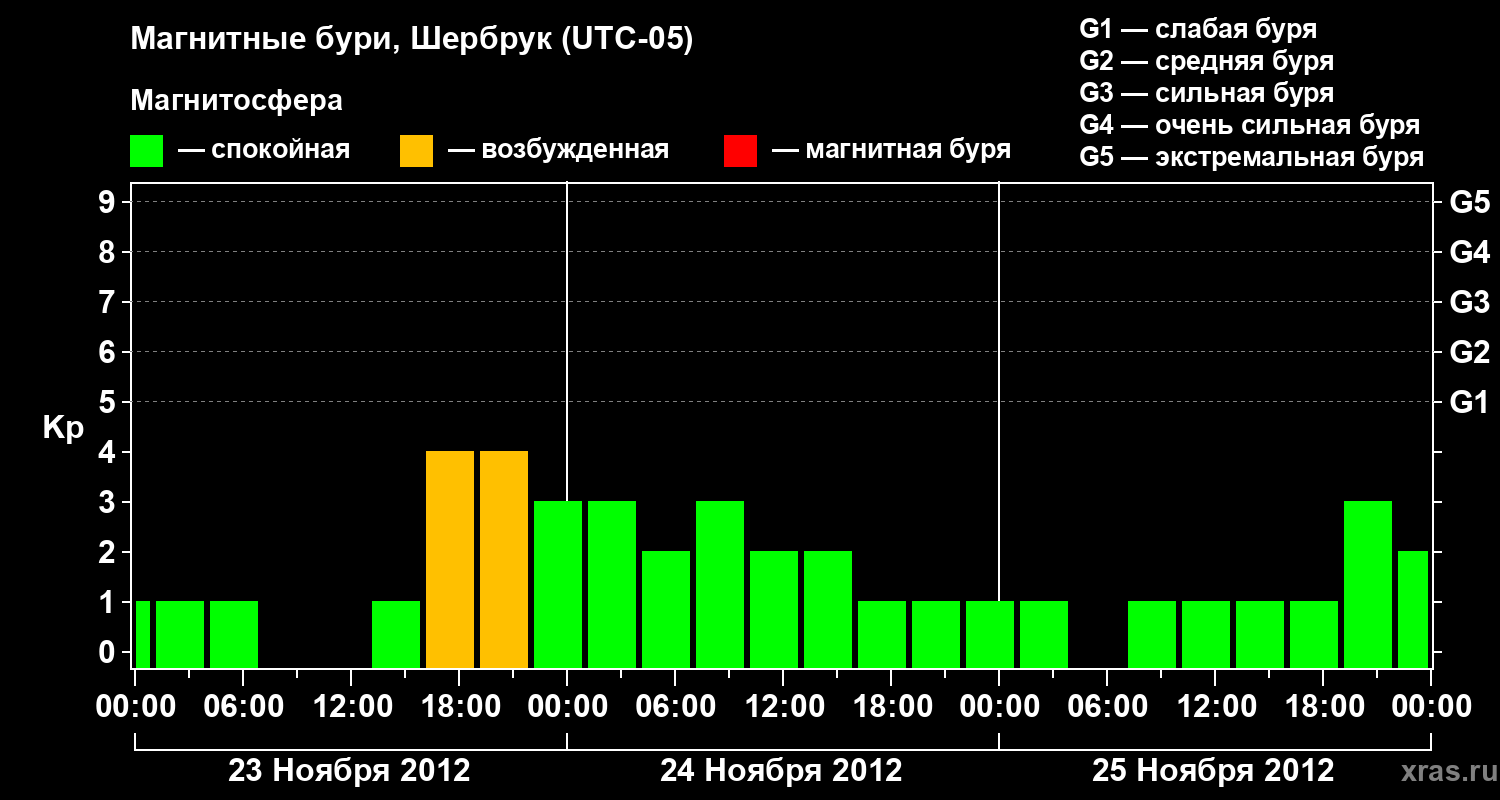Click Kp 2 bar around 05:00 on 24 November
This screenshot has height=800, width=1500.
click(x=666, y=609)
